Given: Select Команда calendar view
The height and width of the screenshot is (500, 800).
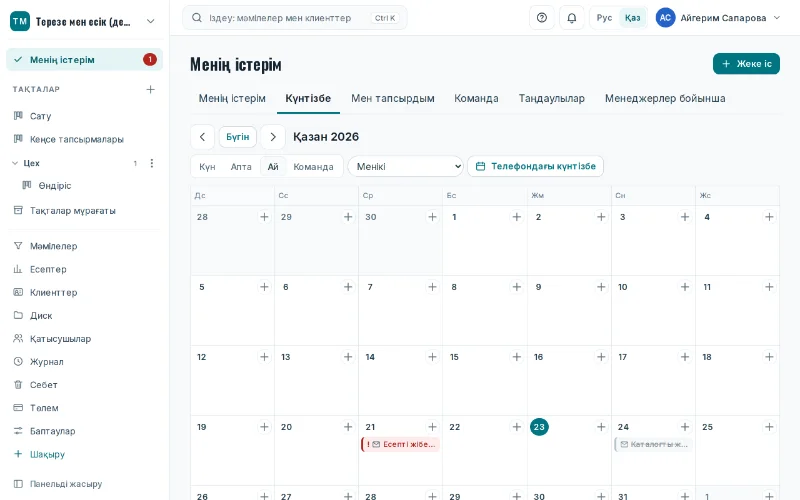Looking at the screenshot, I should pyautogui.click(x=313, y=167).
